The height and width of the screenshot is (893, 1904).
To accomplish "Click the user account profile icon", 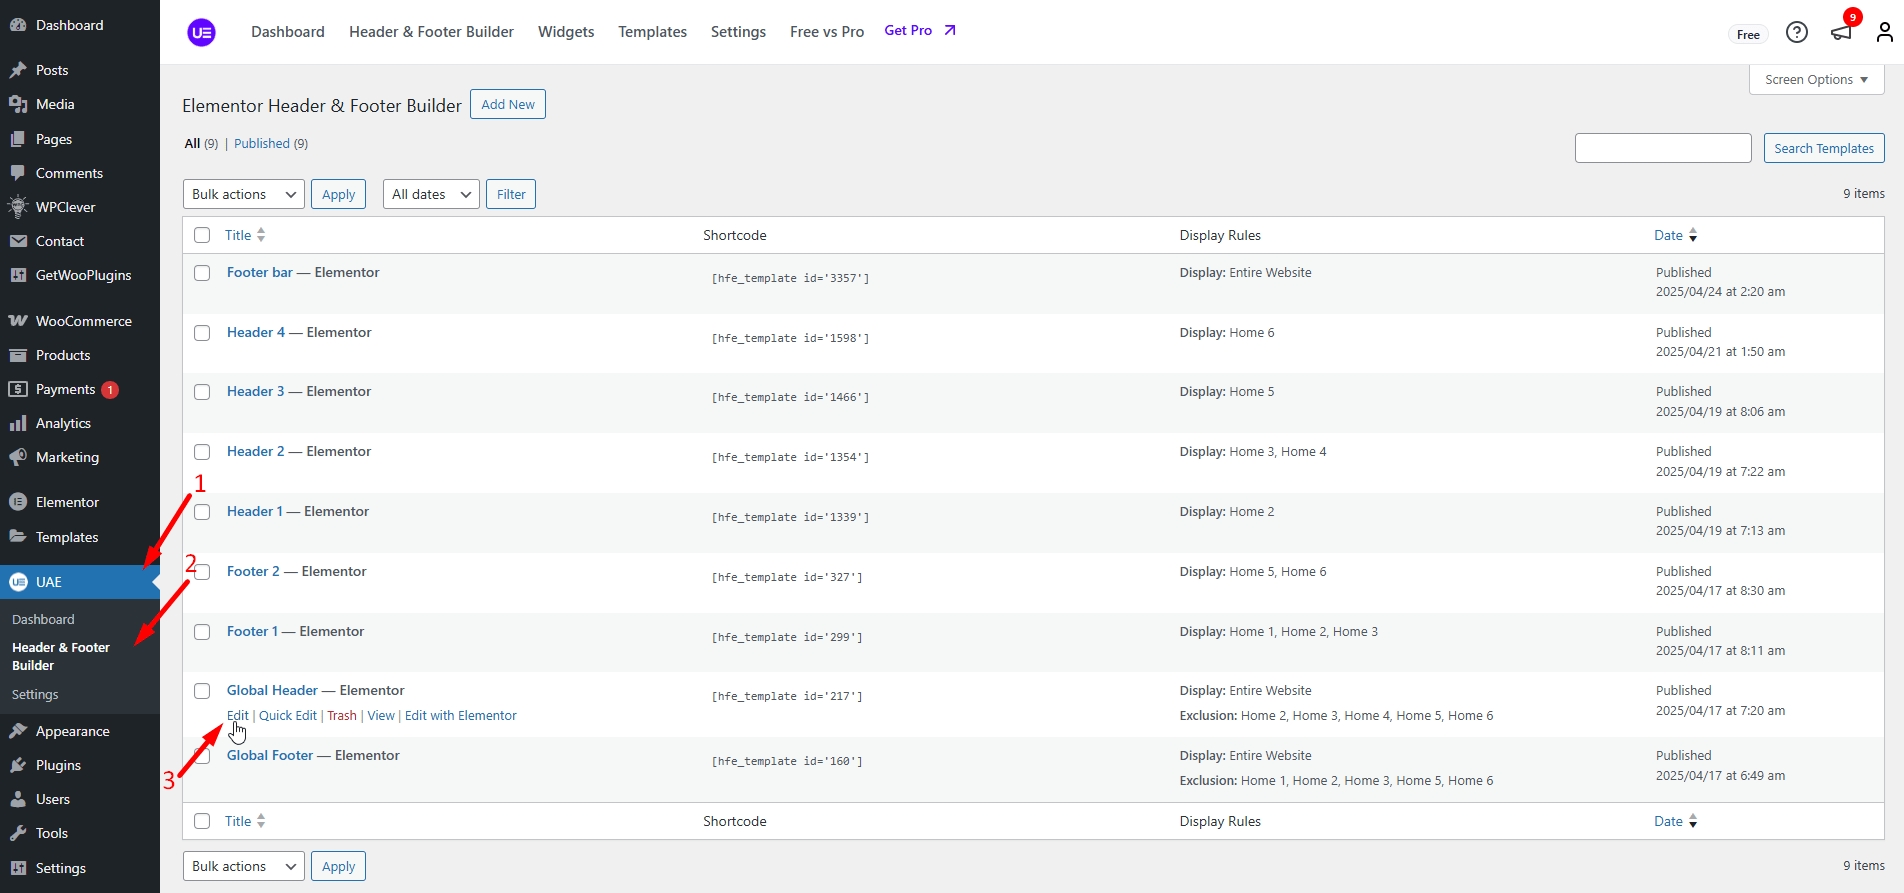I will pos(1884,33).
